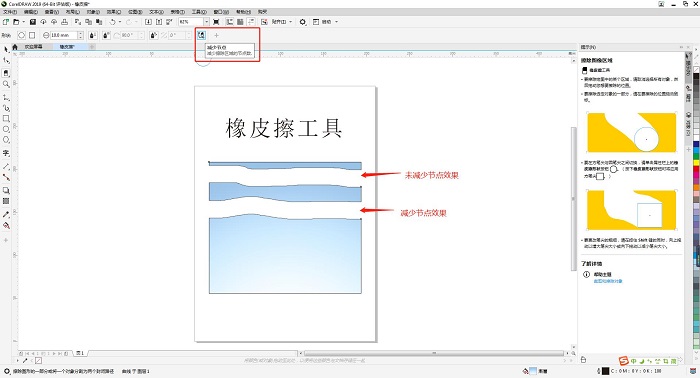The width and height of the screenshot is (700, 378).
Task: Toggle the show rulers button
Action: click(x=229, y=22)
